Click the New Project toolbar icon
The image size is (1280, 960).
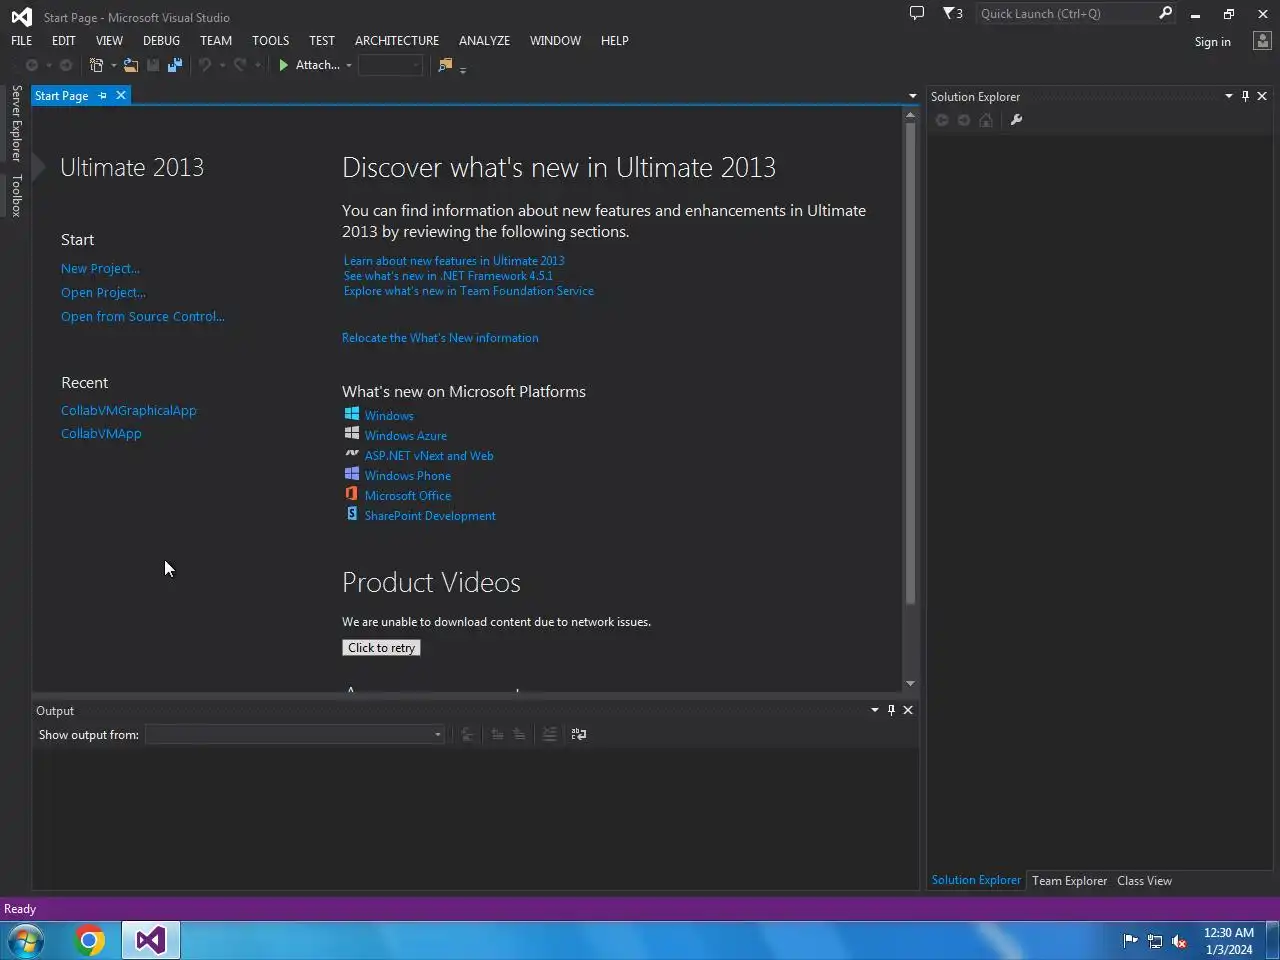pos(96,65)
